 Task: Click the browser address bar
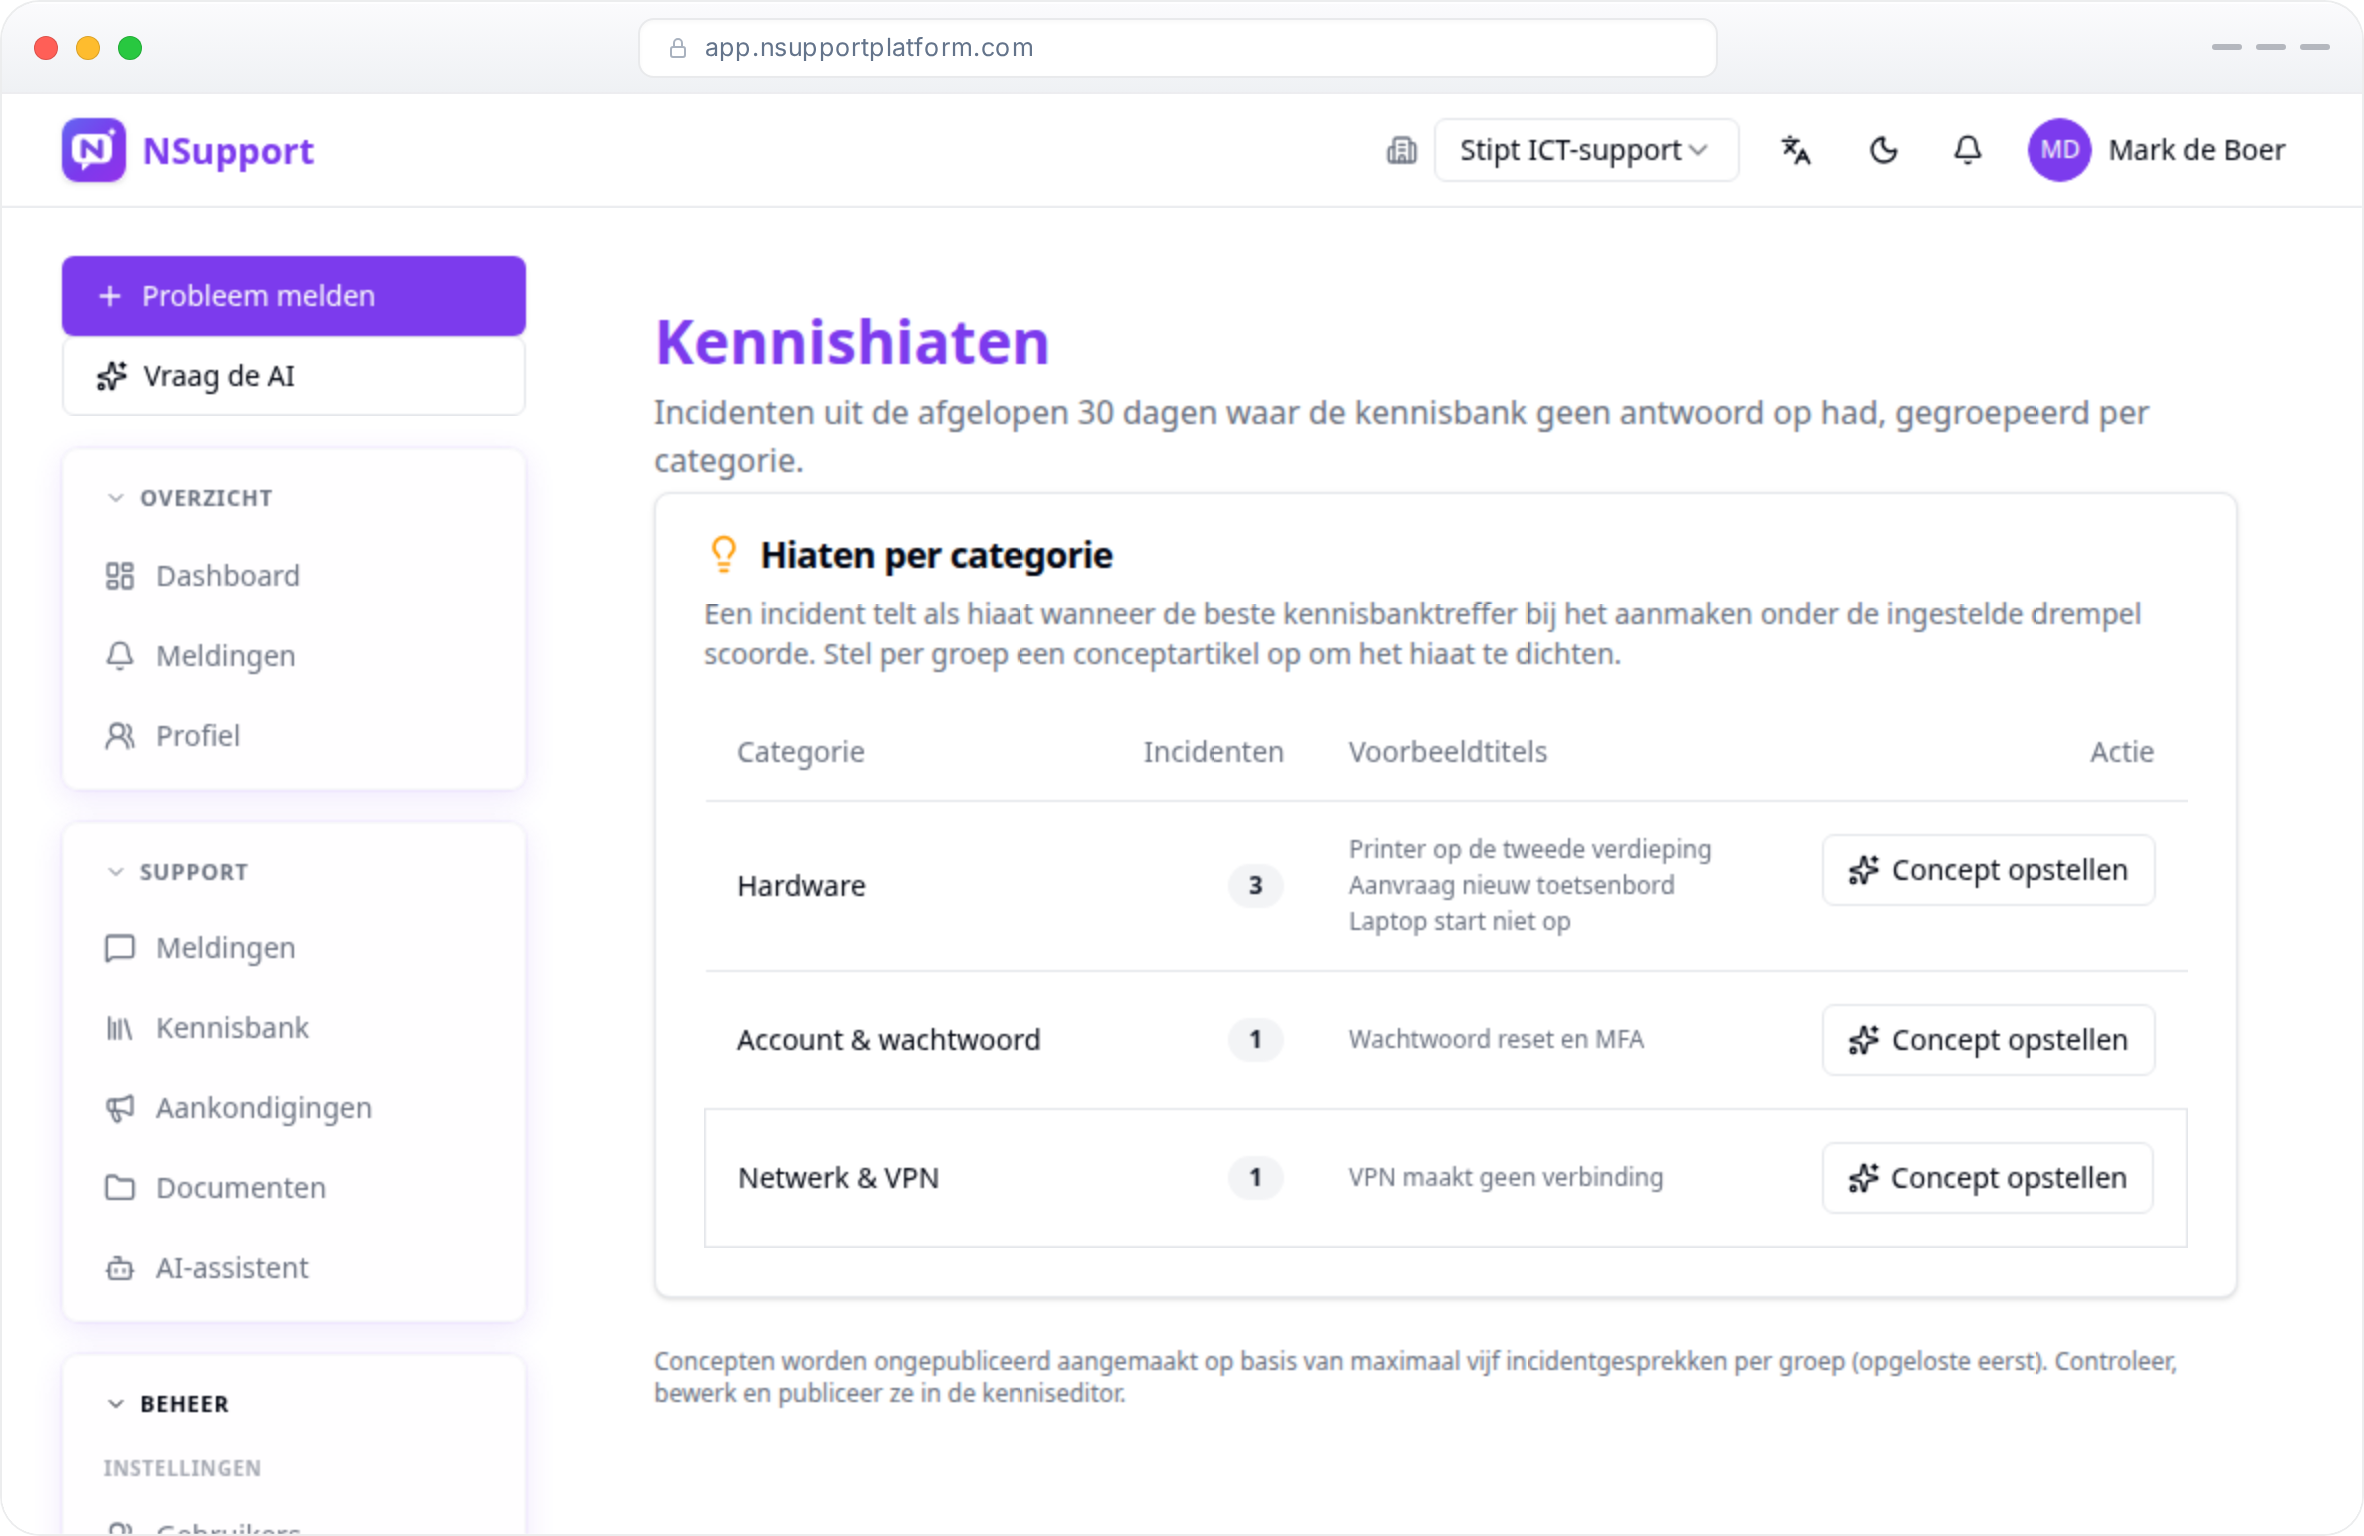coord(1178,48)
